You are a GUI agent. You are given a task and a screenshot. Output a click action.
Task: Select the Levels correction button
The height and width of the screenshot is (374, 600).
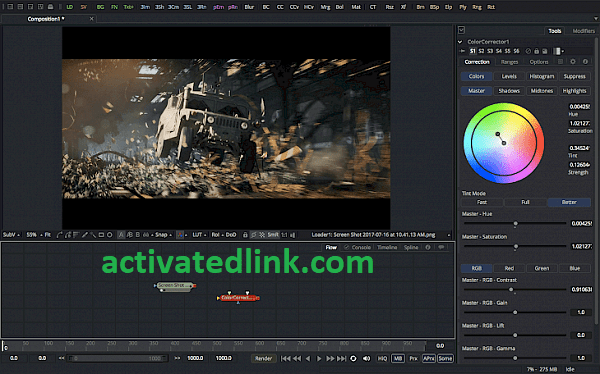pos(509,76)
